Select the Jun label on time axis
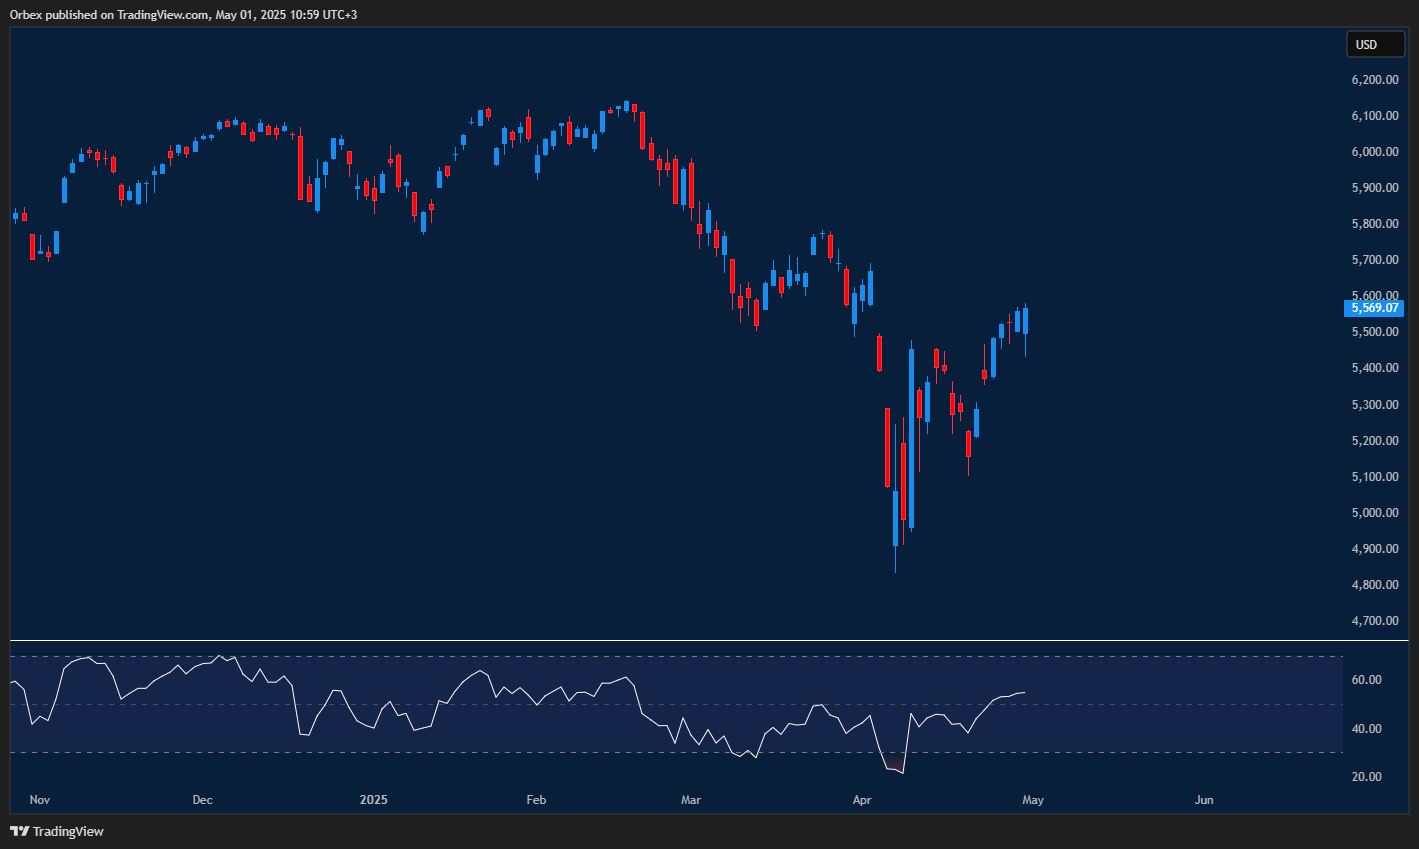1419x849 pixels. 1204,800
